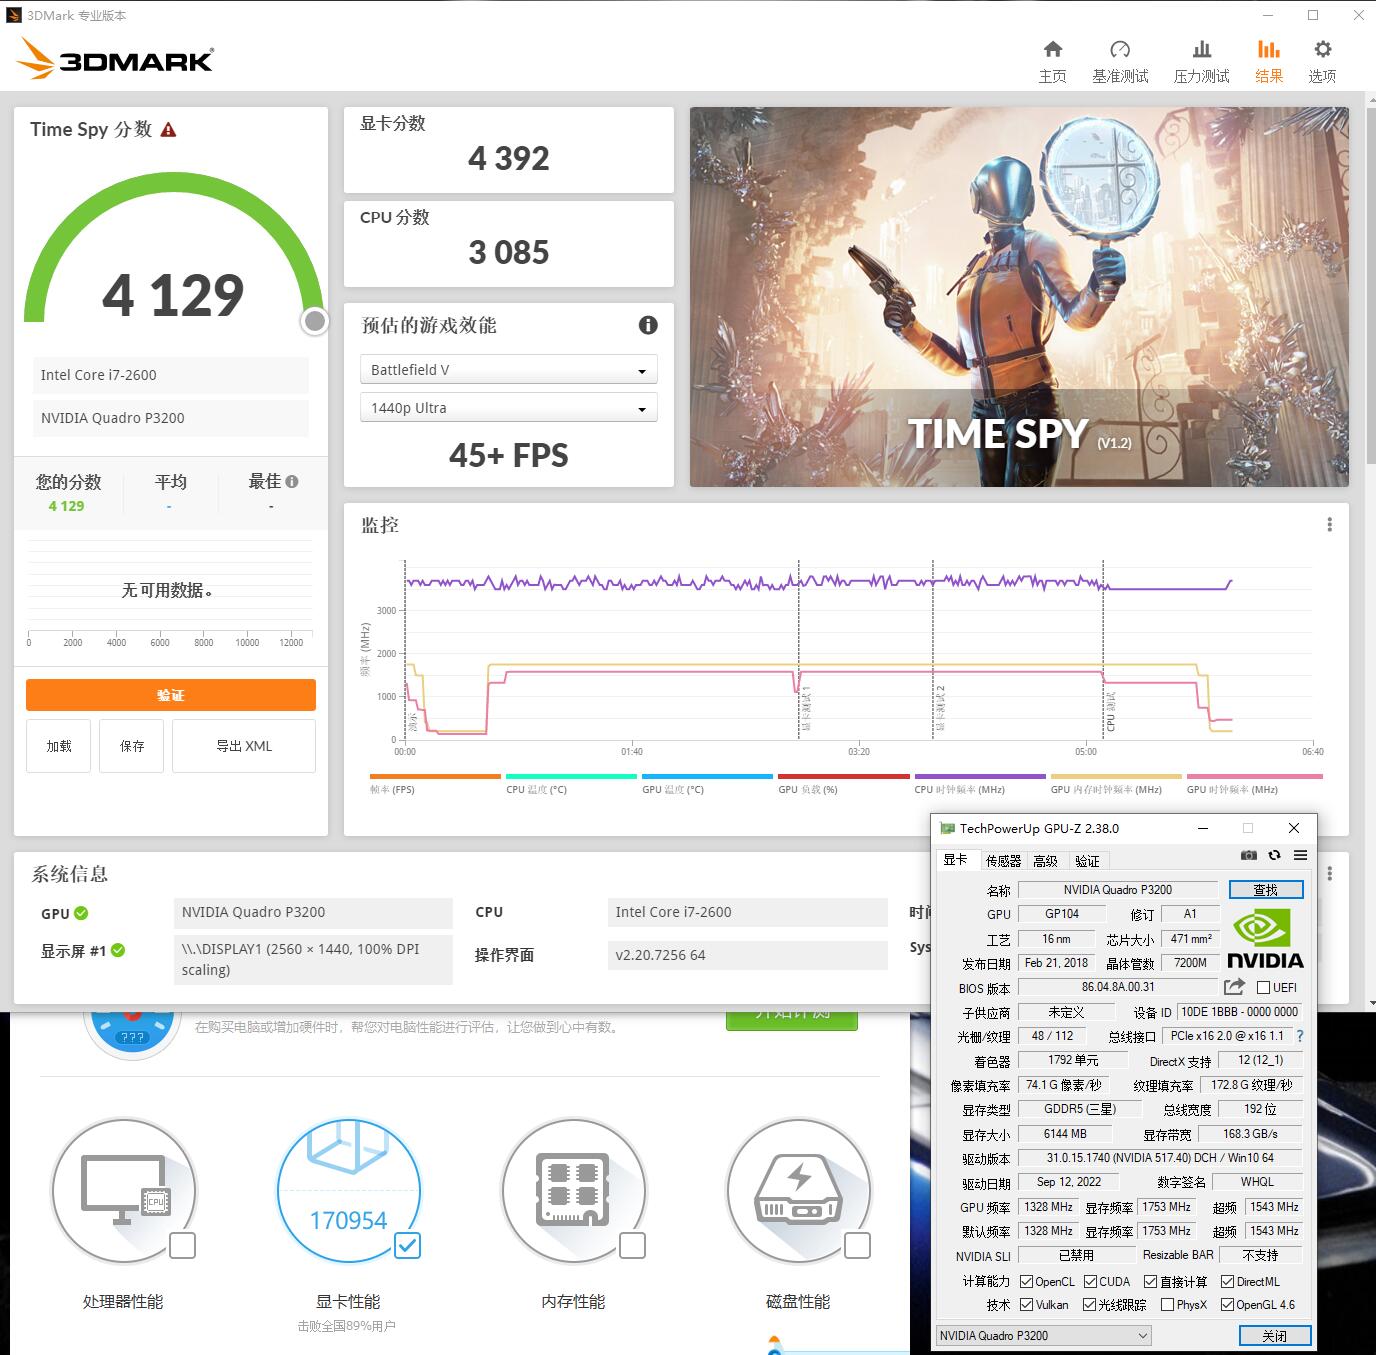Click the 查找 lookup button in GPU-Z
1376x1355 pixels.
(1266, 890)
